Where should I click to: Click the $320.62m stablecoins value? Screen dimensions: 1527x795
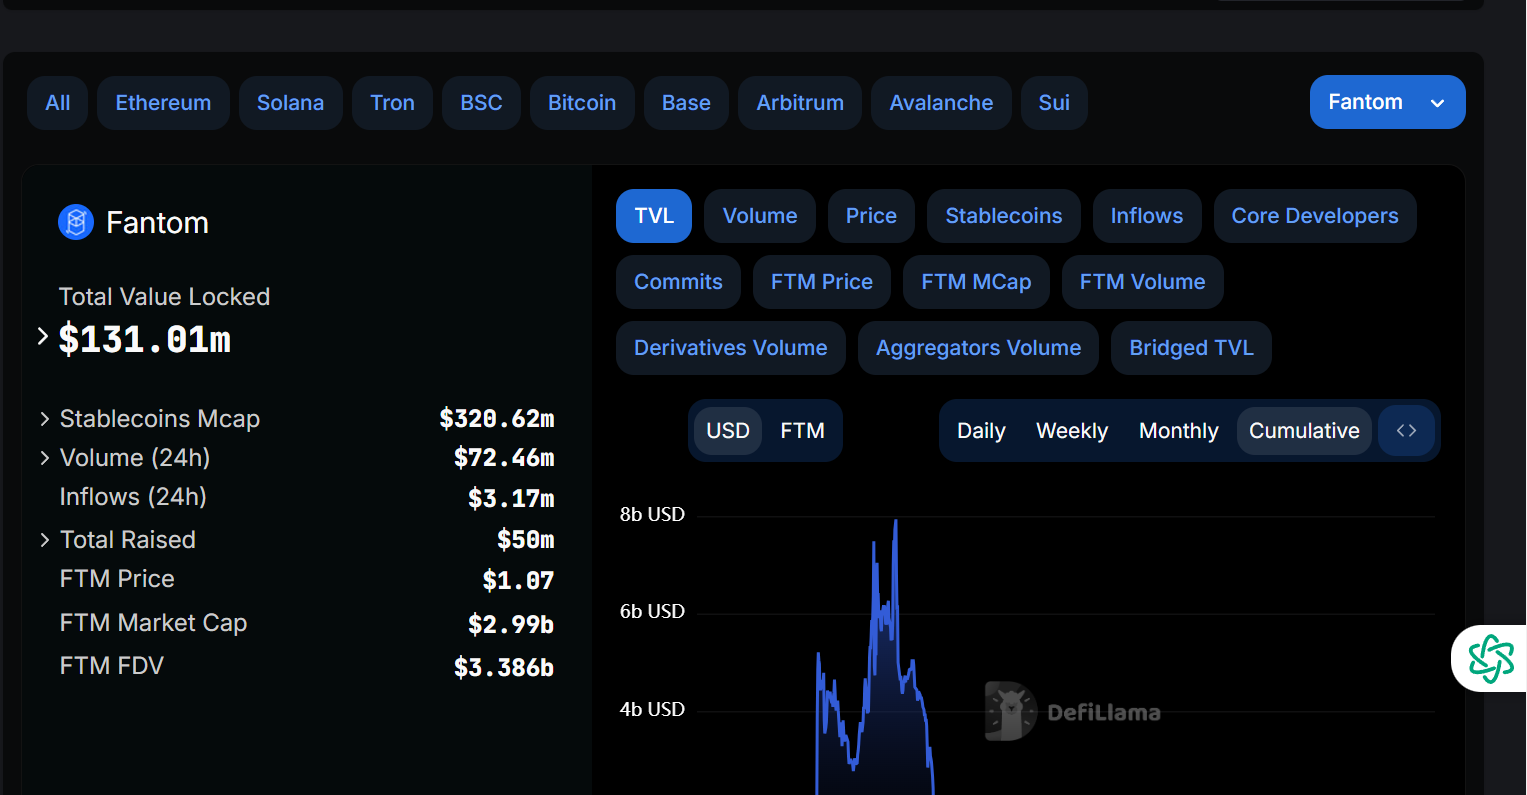click(x=497, y=419)
